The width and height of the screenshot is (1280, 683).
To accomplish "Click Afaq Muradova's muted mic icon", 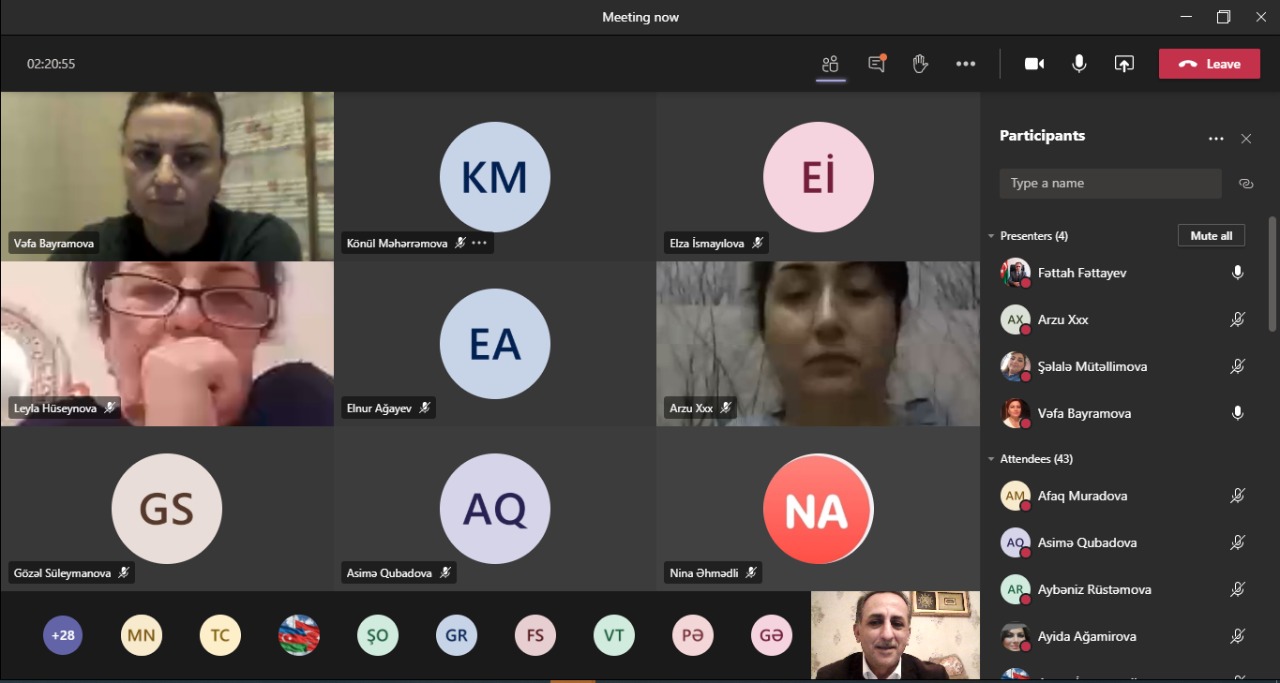I will pos(1237,496).
